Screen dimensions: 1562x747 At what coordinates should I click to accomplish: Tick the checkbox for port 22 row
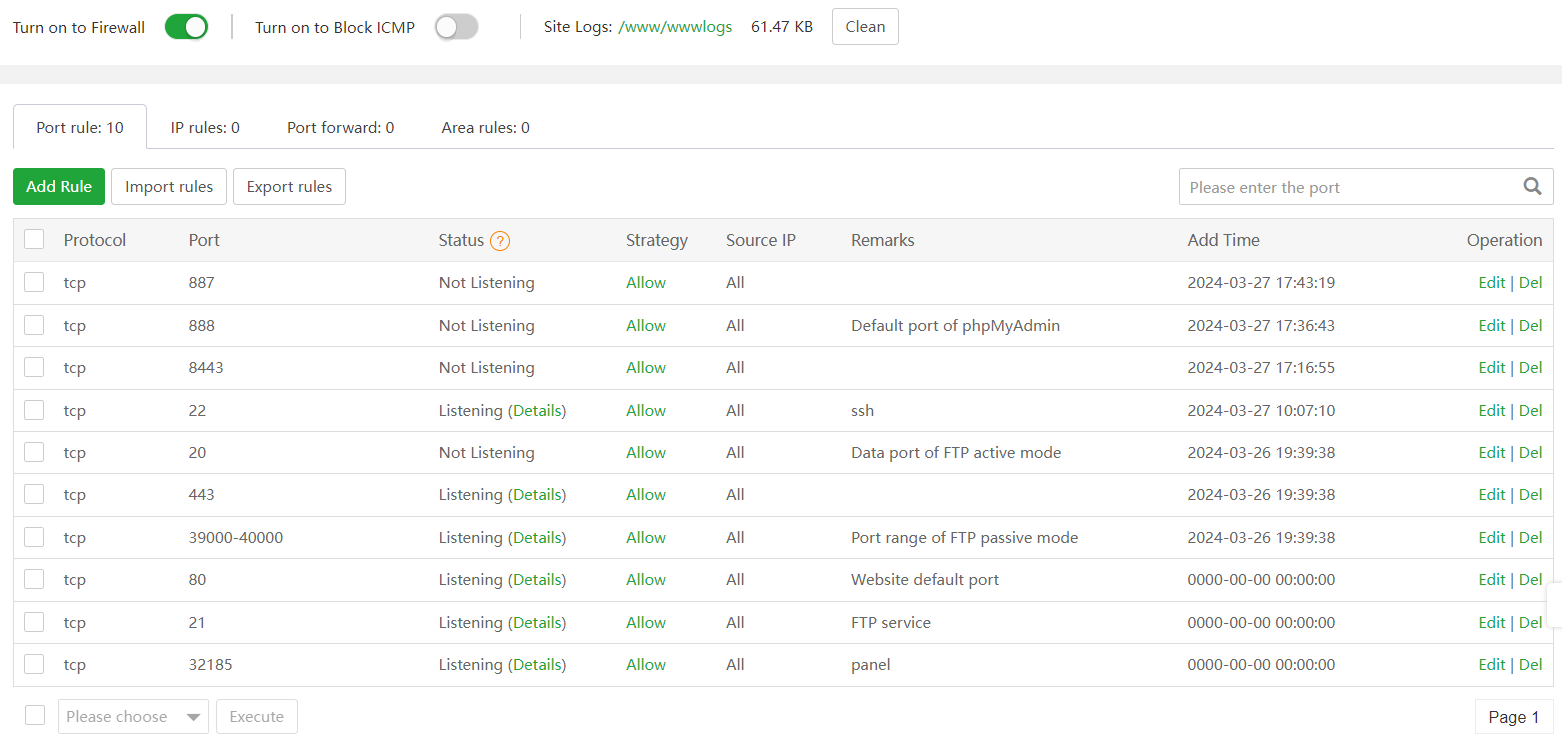34,410
